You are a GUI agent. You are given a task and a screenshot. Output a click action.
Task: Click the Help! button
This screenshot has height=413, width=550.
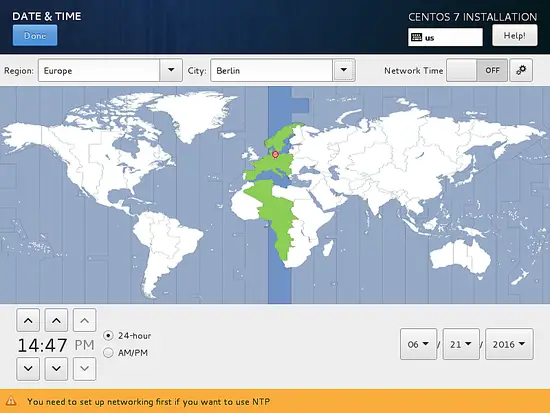tap(515, 35)
